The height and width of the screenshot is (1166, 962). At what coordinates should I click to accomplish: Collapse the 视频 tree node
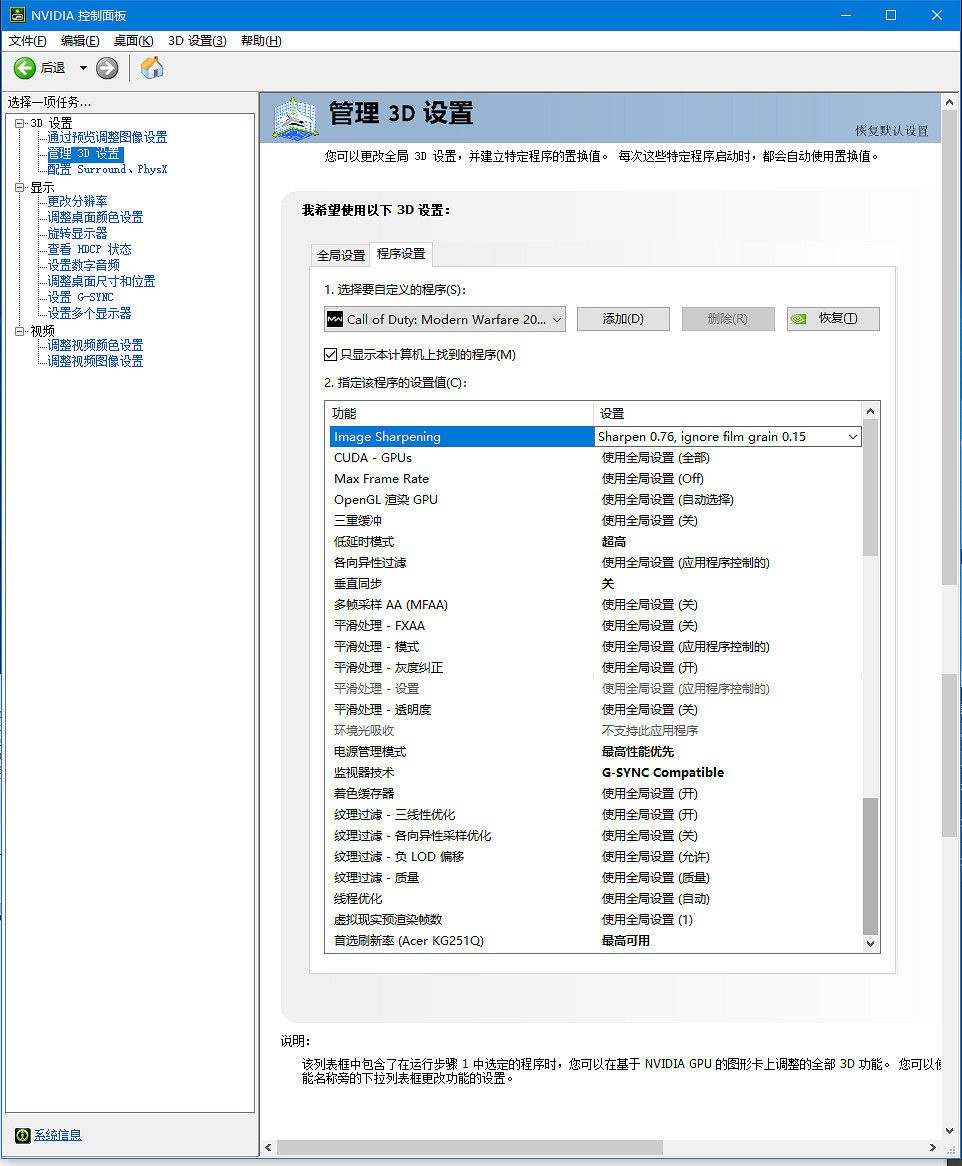coord(20,330)
